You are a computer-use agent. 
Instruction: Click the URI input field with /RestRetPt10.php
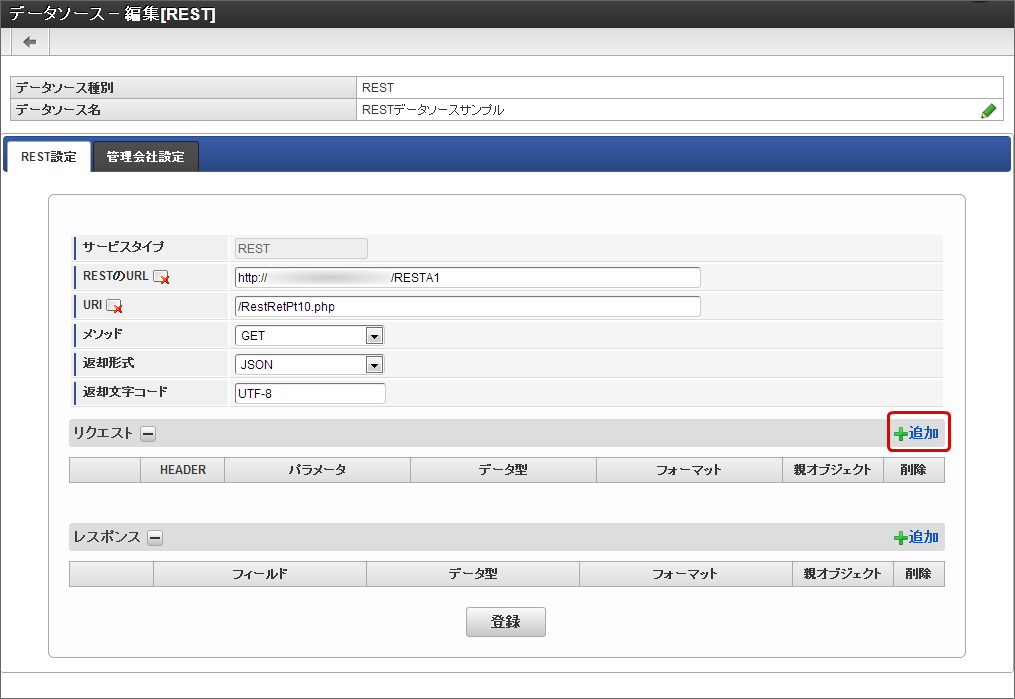click(467, 307)
